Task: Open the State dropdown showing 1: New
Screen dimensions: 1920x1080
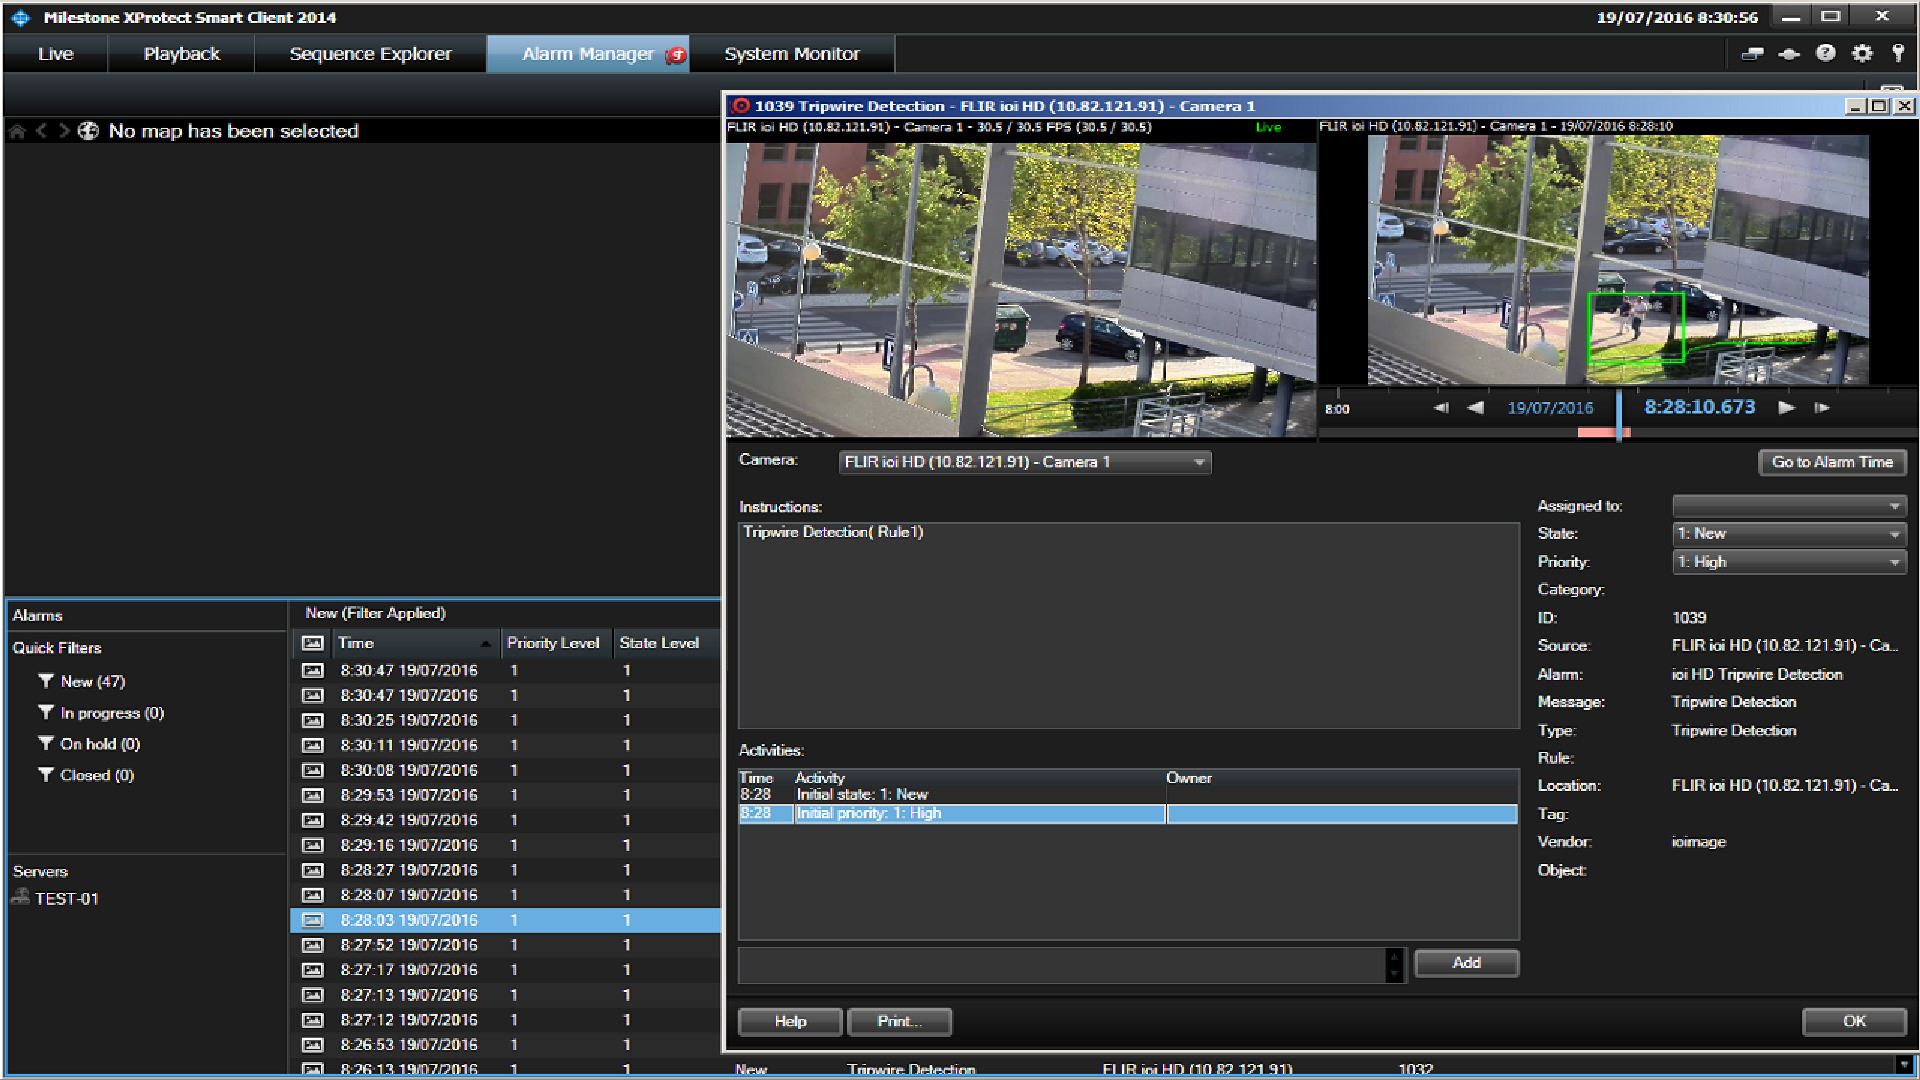Action: pyautogui.click(x=1789, y=534)
